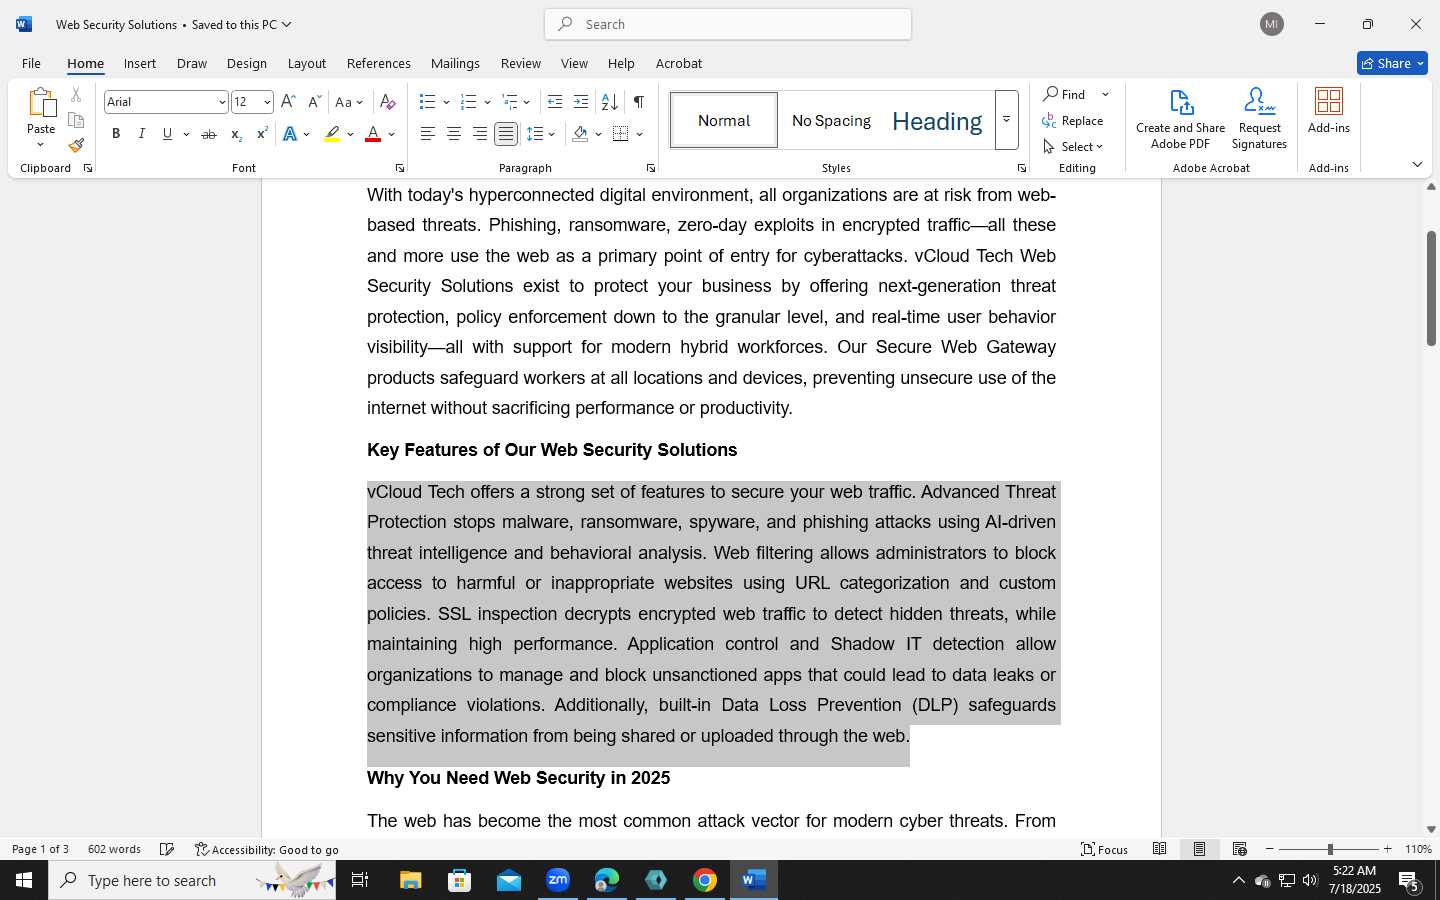This screenshot has width=1440, height=900.
Task: Click the Cut scissors icon
Action: click(x=76, y=95)
